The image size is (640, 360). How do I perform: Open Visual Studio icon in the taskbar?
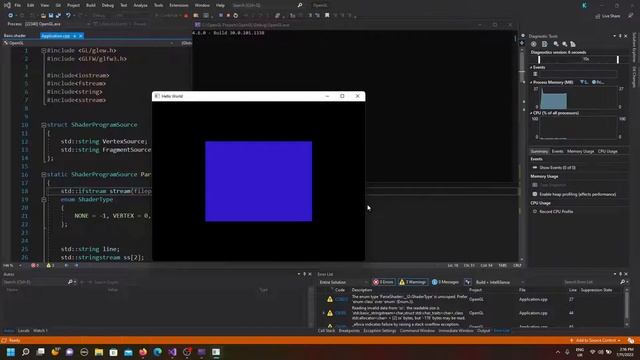click(172, 352)
